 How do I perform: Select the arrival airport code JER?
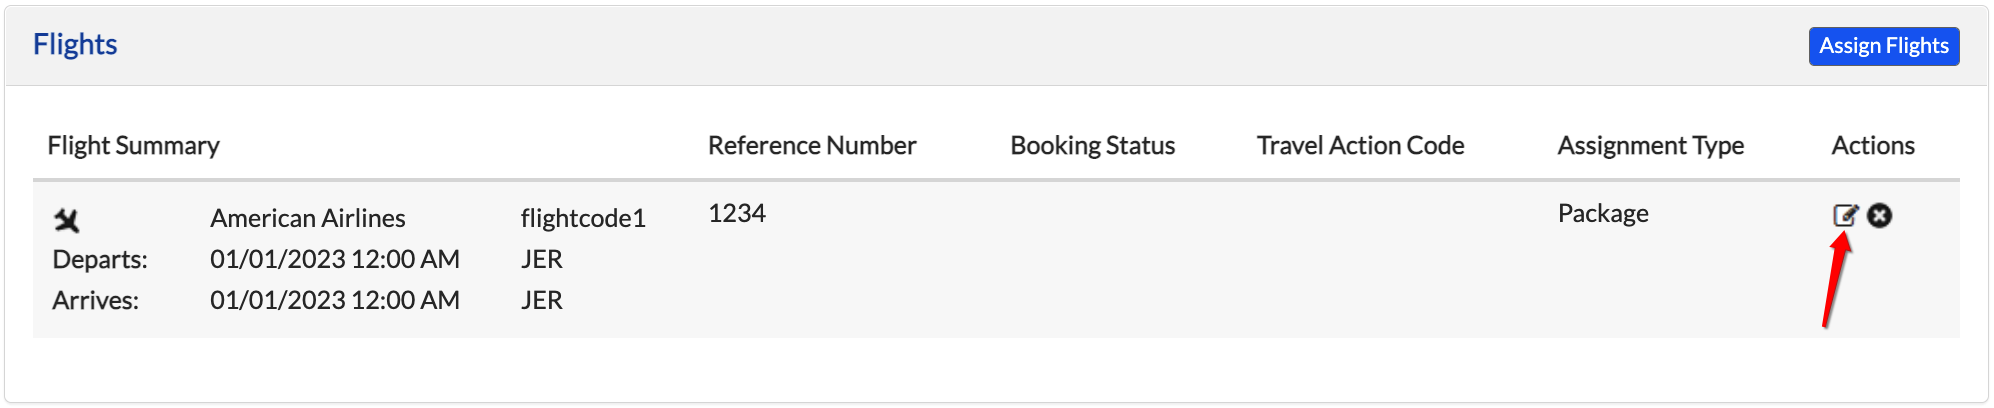tap(542, 300)
